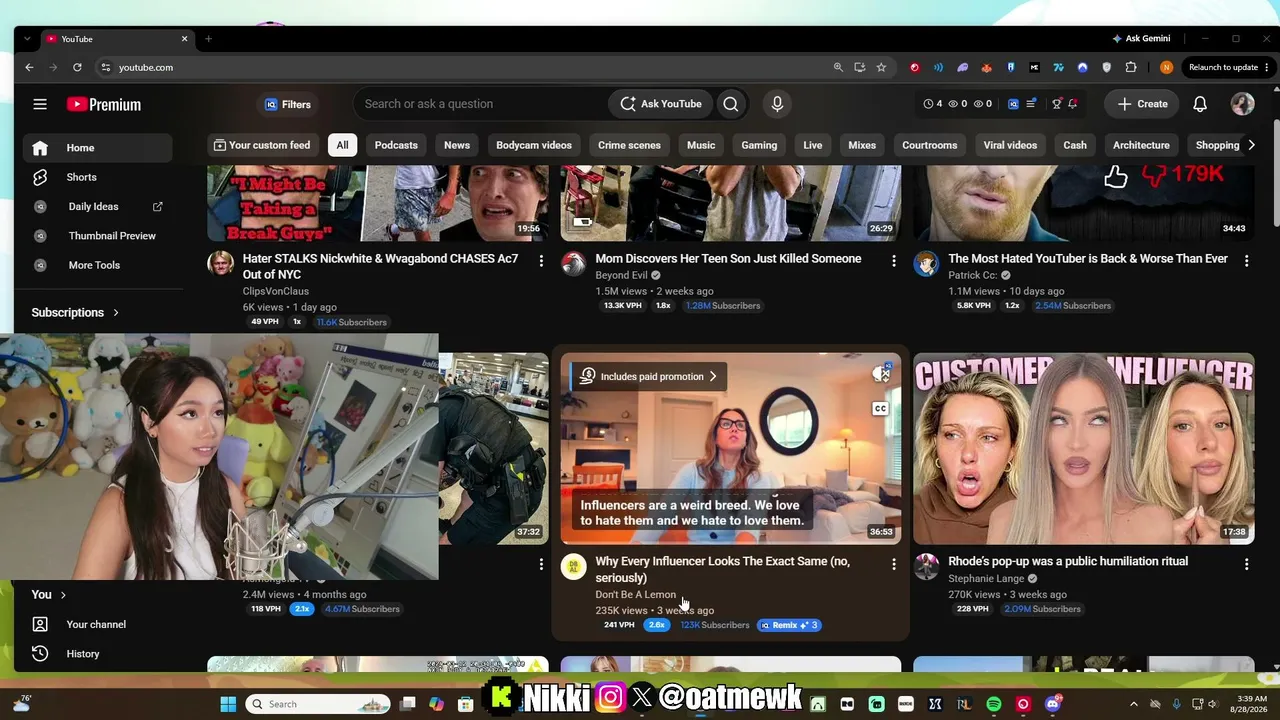This screenshot has width=1280, height=720.
Task: Open options for Why Every Influencer video
Action: 894,564
